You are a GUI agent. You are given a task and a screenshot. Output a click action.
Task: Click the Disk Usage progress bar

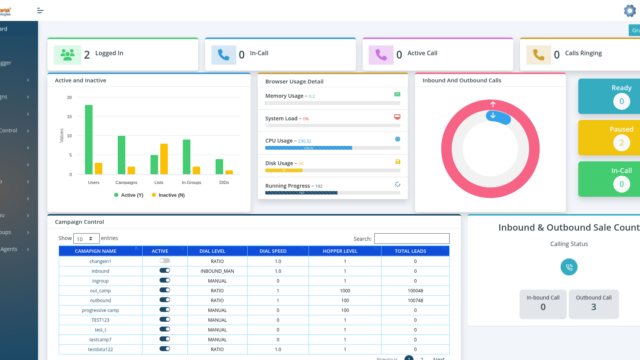click(x=333, y=170)
